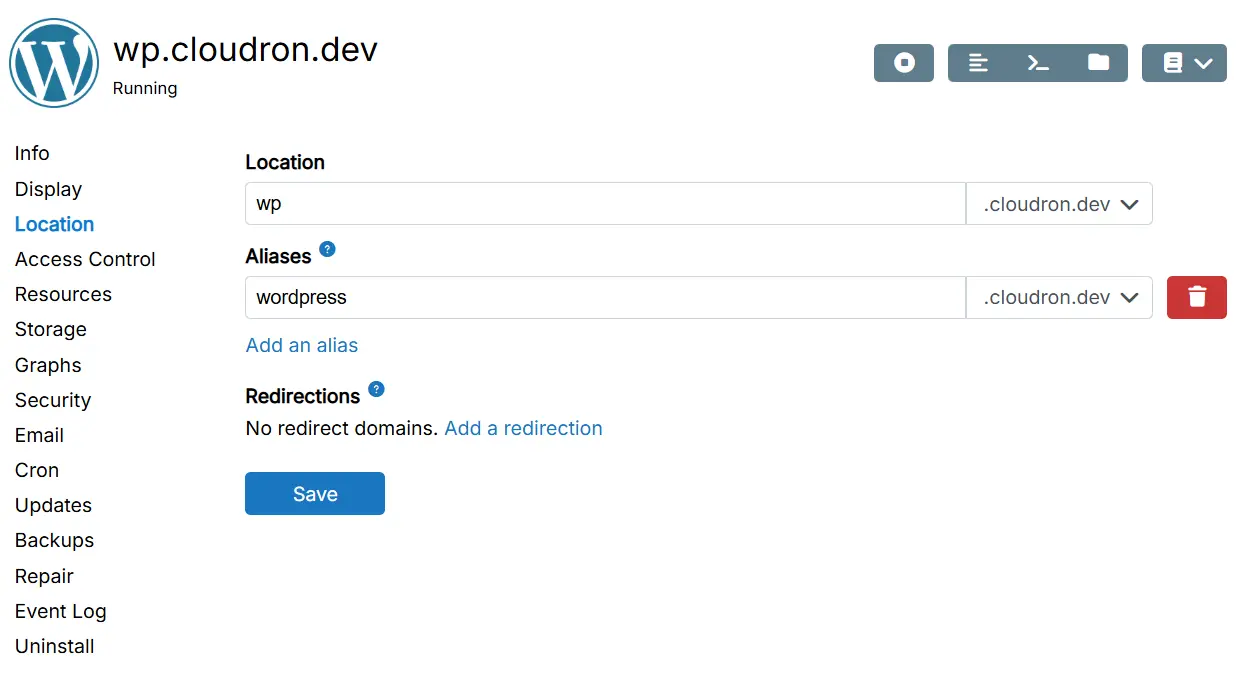The image size is (1240, 678).
Task: Open the web terminal icon
Action: tap(1038, 63)
